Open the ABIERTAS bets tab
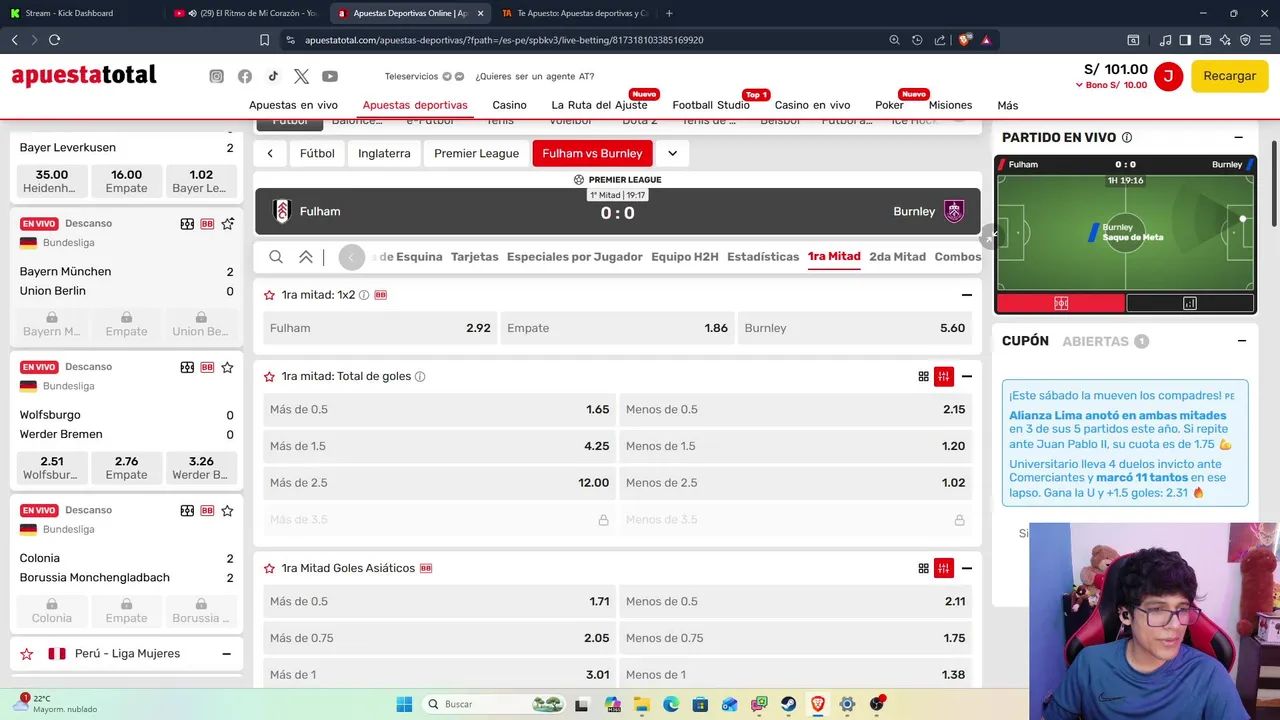 pyautogui.click(x=1105, y=341)
